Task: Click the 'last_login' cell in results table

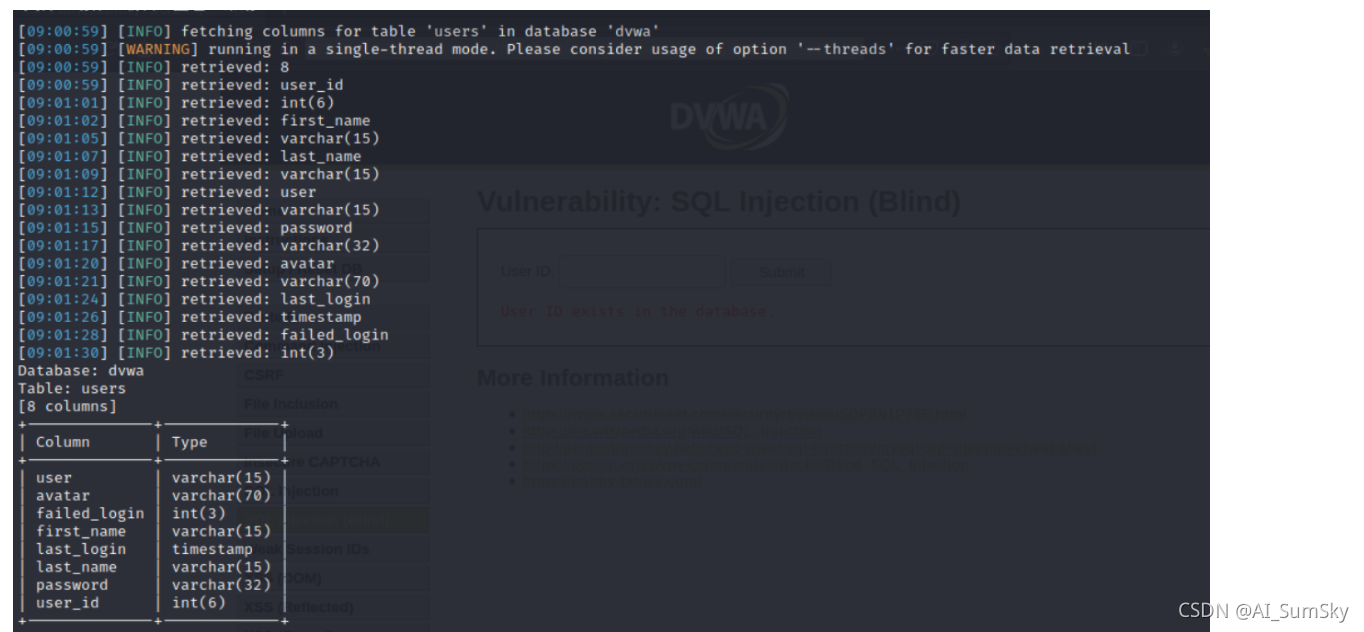Action: pyautogui.click(x=81, y=550)
